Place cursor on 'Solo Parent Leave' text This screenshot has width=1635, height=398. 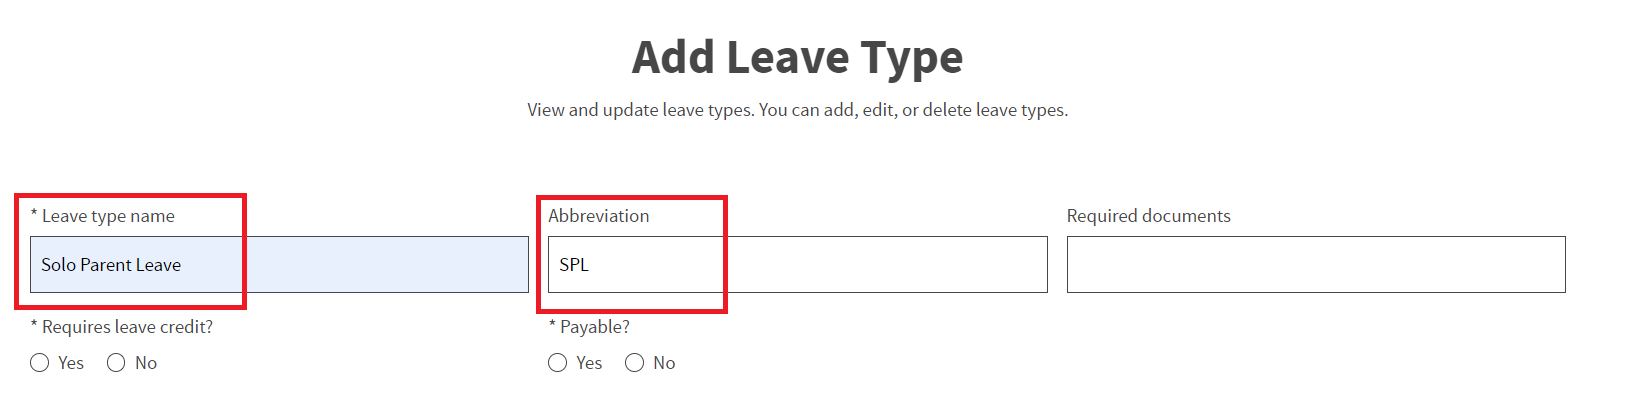(111, 265)
